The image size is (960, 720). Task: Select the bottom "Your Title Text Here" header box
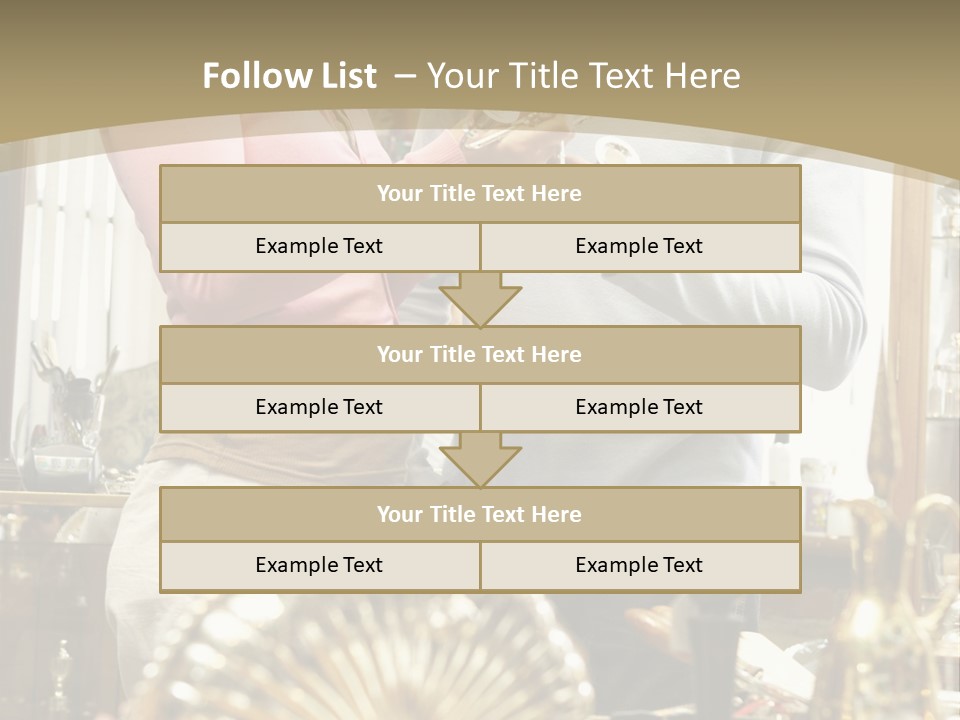click(x=480, y=514)
